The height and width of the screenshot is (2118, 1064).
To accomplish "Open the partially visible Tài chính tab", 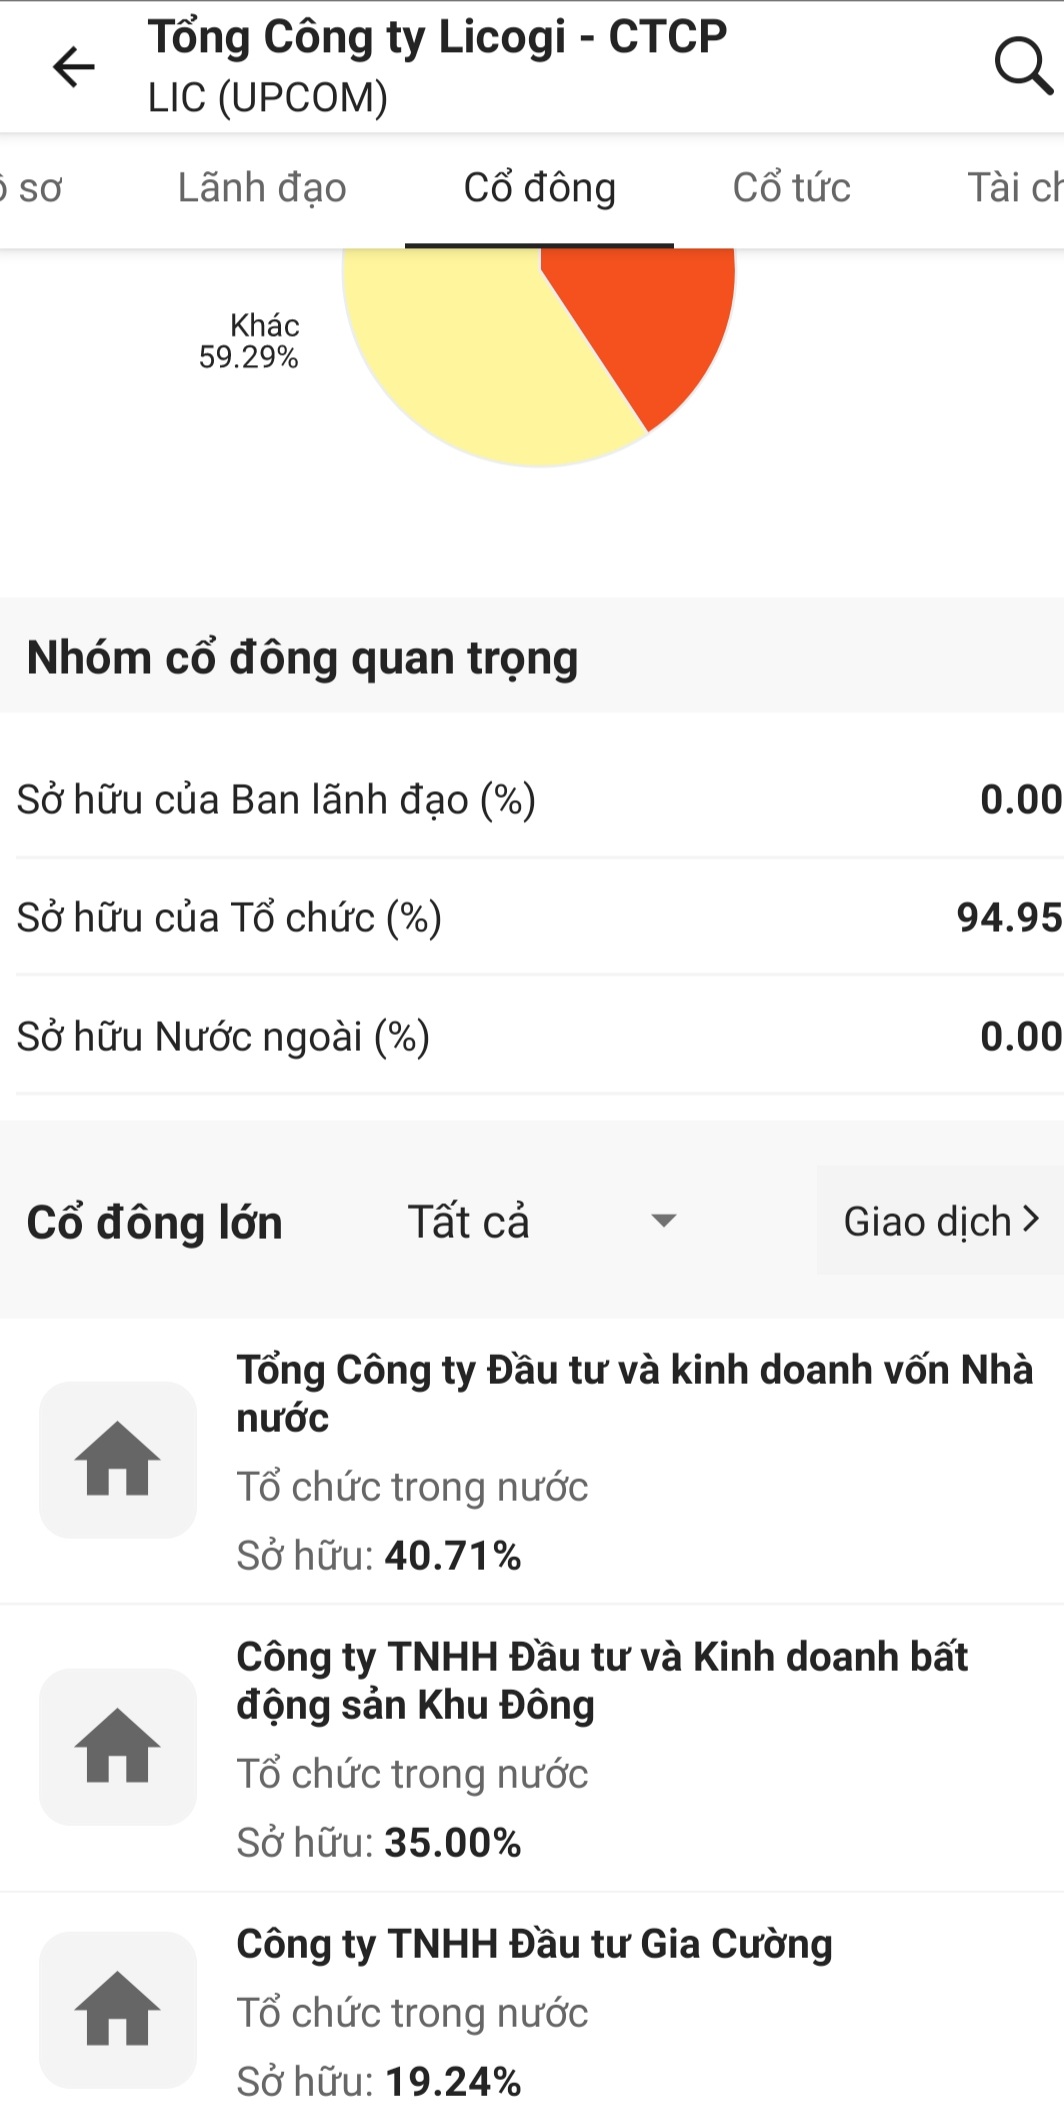I will point(1014,188).
